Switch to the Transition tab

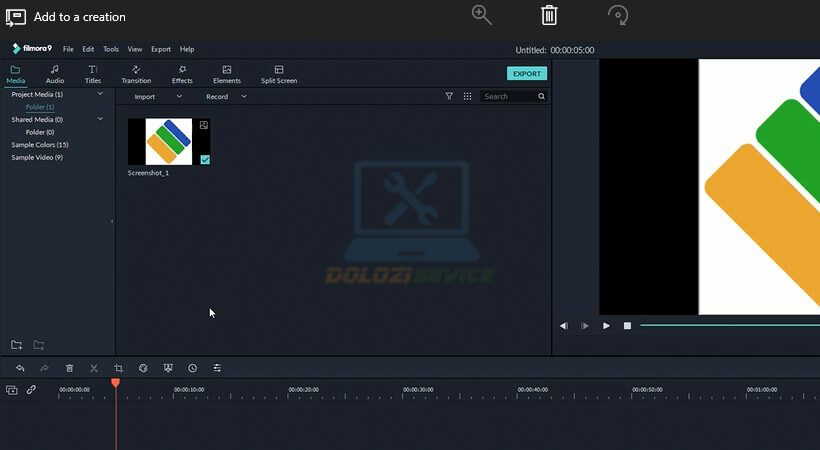[x=136, y=75]
